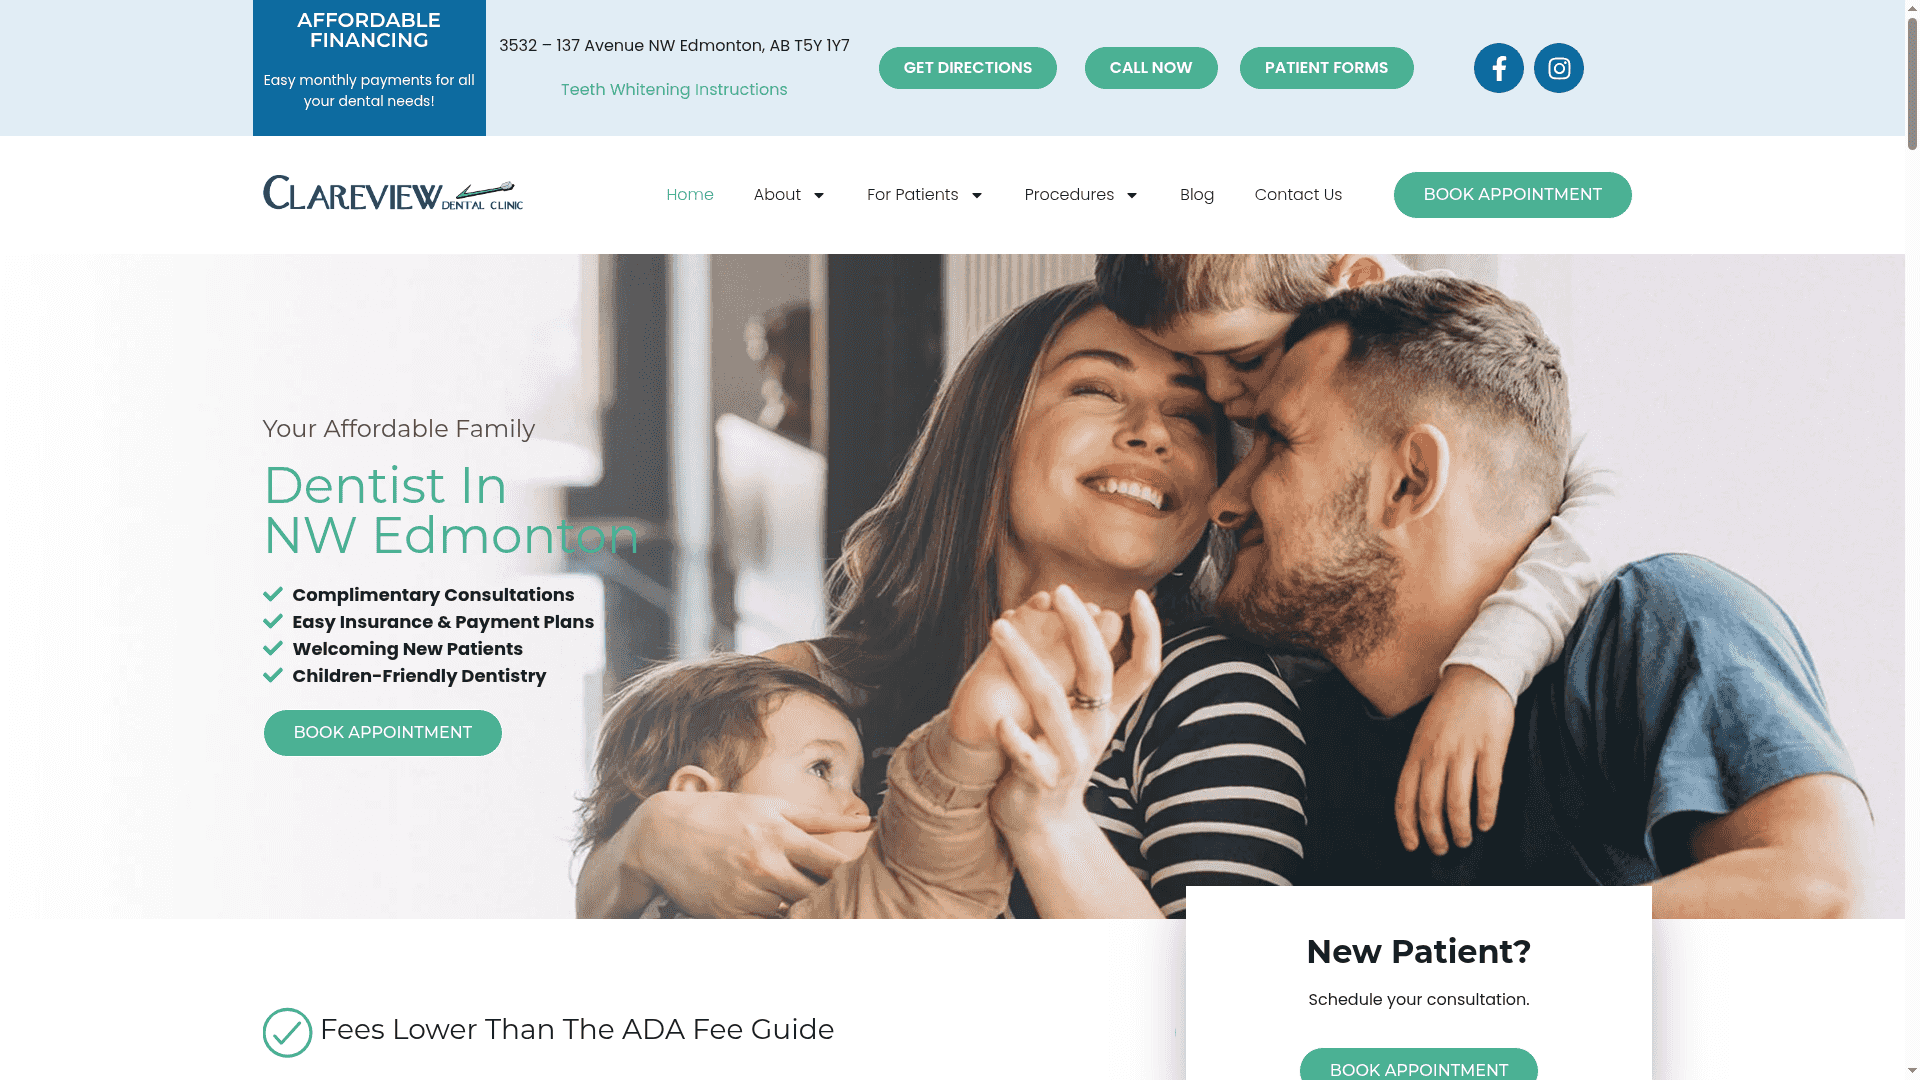Open the Instagram profile icon
This screenshot has height=1080, width=1920.
pos(1558,68)
